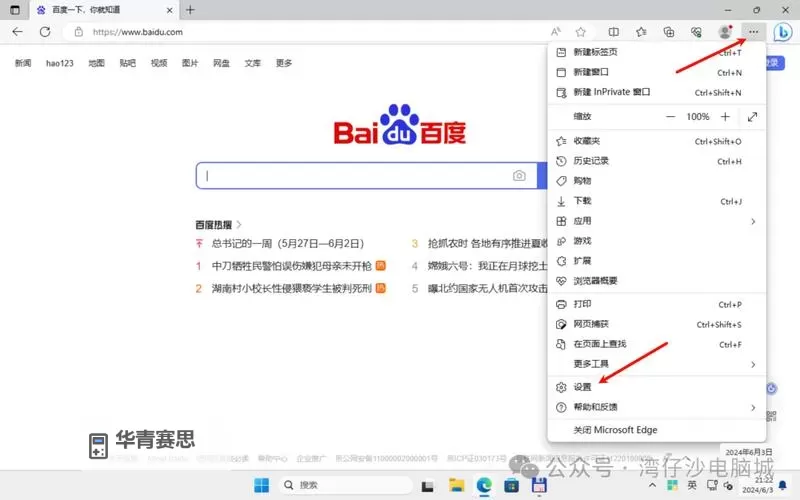800x500 pixels.
Task: Open the Favorites list toolbar icon
Action: [x=641, y=32]
